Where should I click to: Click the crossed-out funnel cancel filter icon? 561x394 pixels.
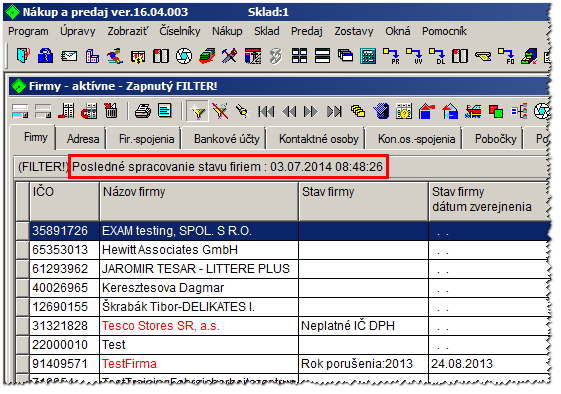tap(220, 111)
